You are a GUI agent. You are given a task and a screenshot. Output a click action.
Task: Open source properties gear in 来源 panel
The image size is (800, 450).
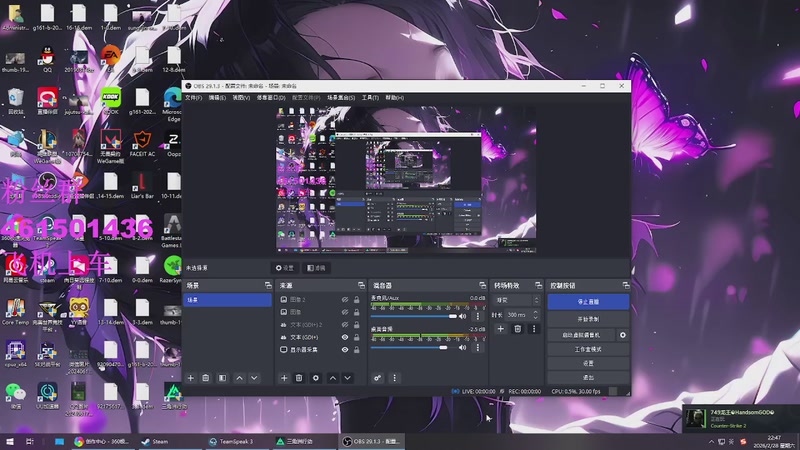click(316, 378)
